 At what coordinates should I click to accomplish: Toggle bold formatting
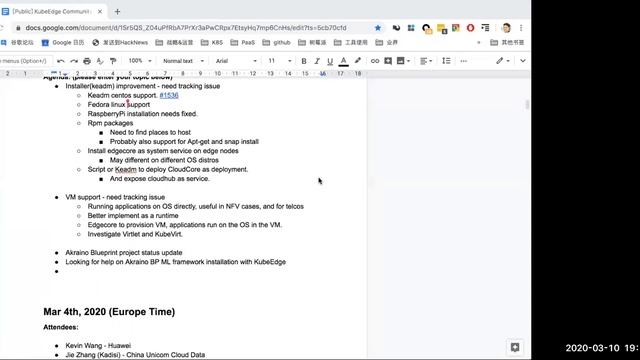tap(304, 61)
